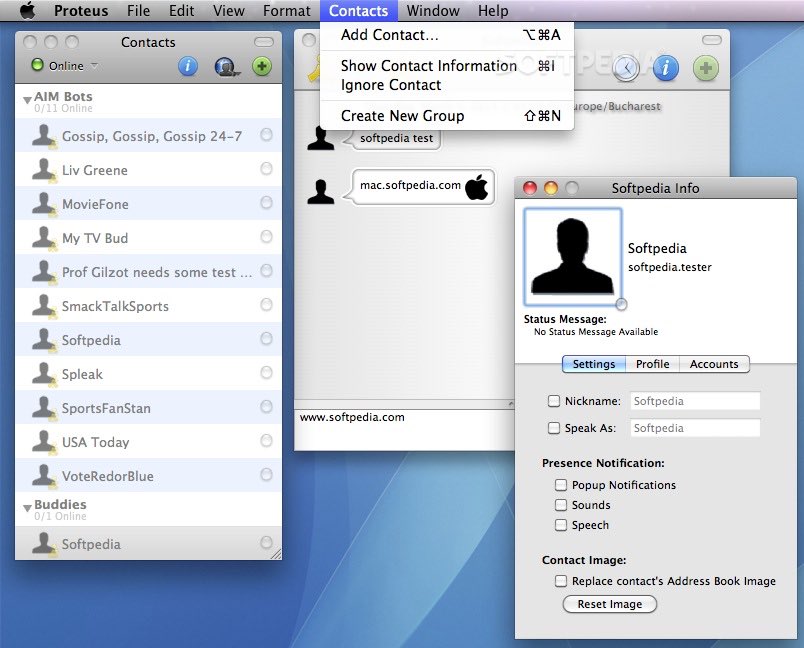804x648 pixels.
Task: Click MovieFone avatar icon
Action: (44, 204)
